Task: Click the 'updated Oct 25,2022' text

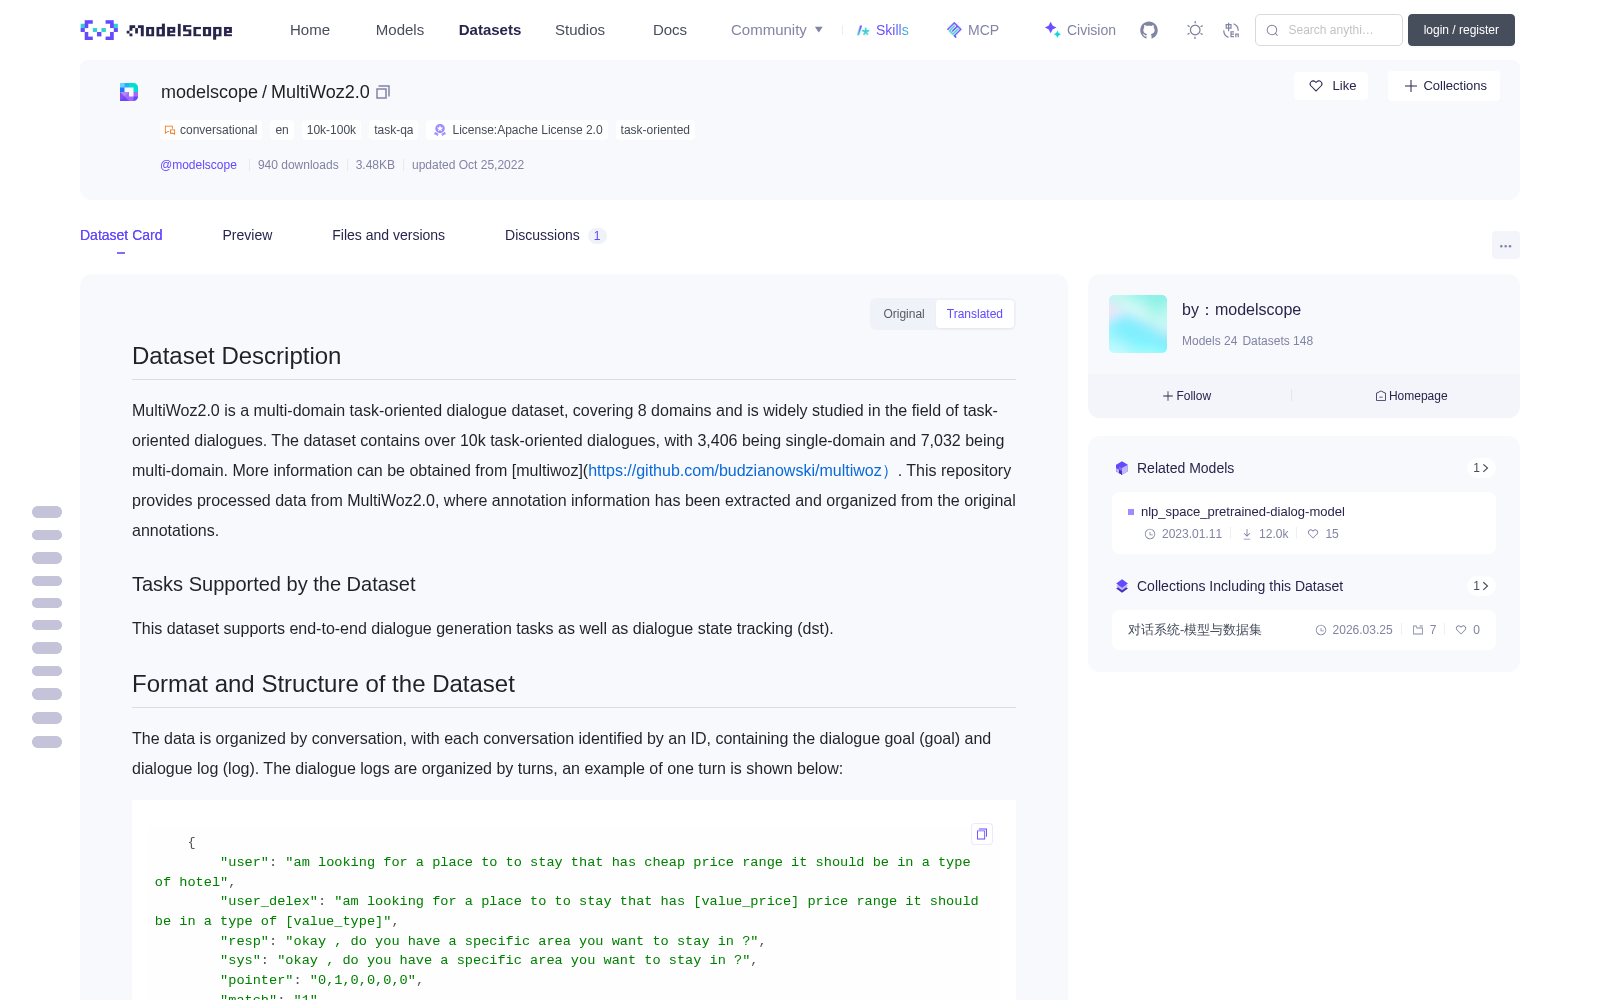Action: click(x=468, y=165)
